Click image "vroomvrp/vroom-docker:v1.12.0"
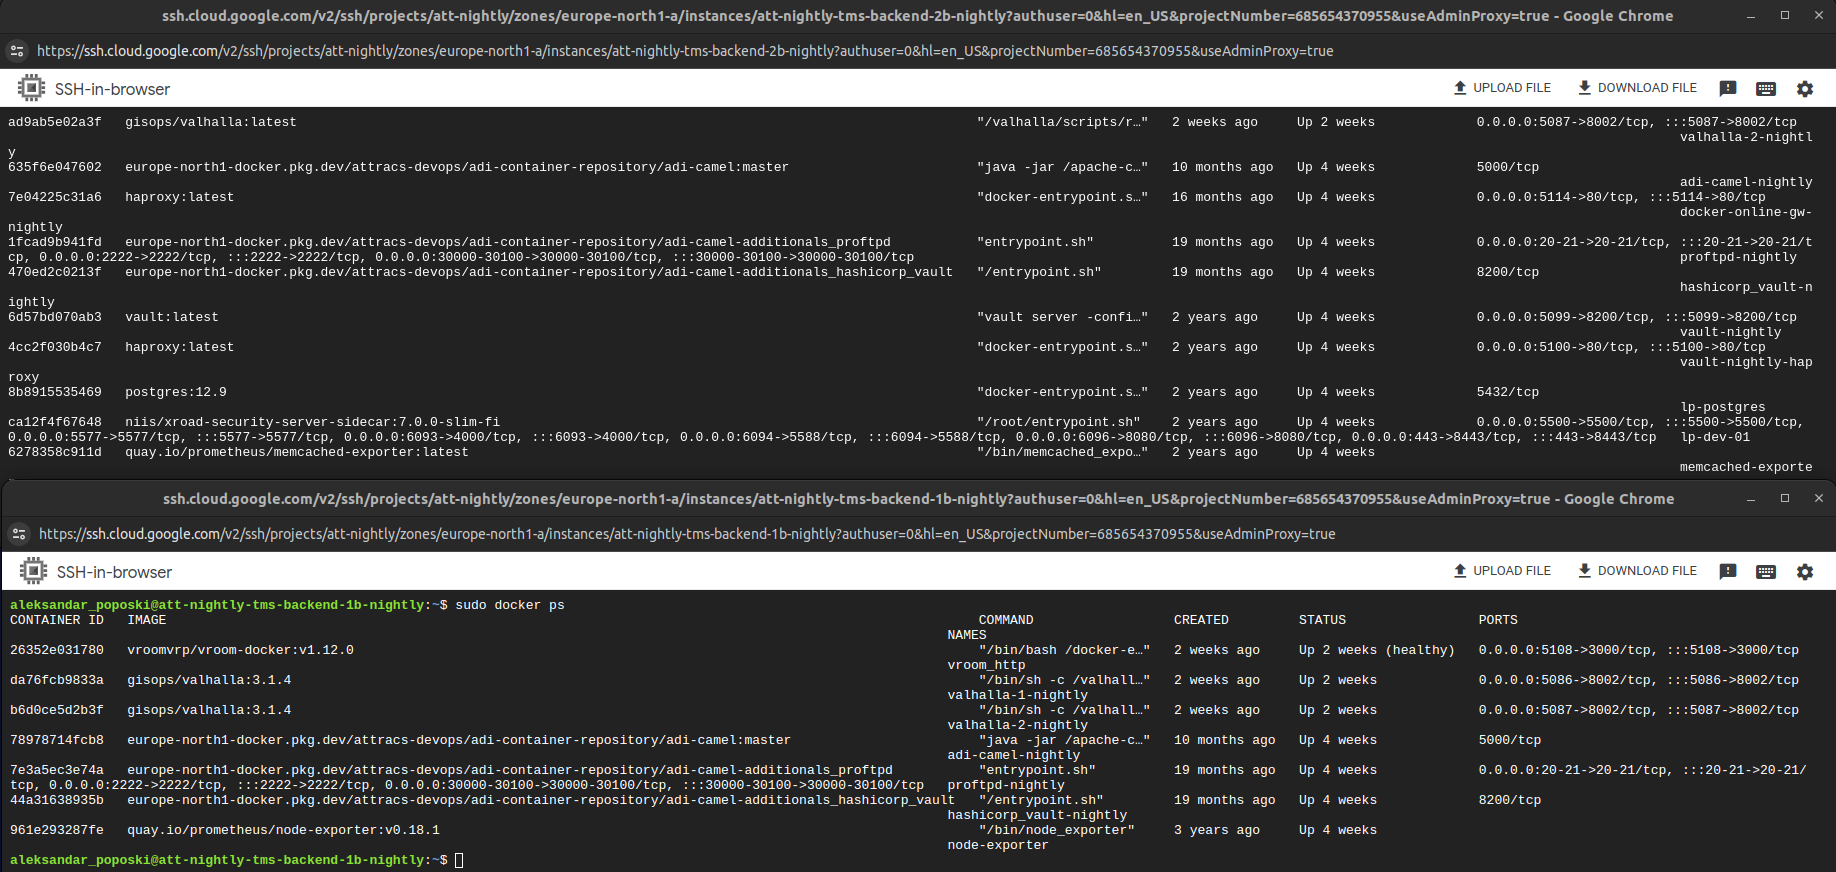 [240, 650]
